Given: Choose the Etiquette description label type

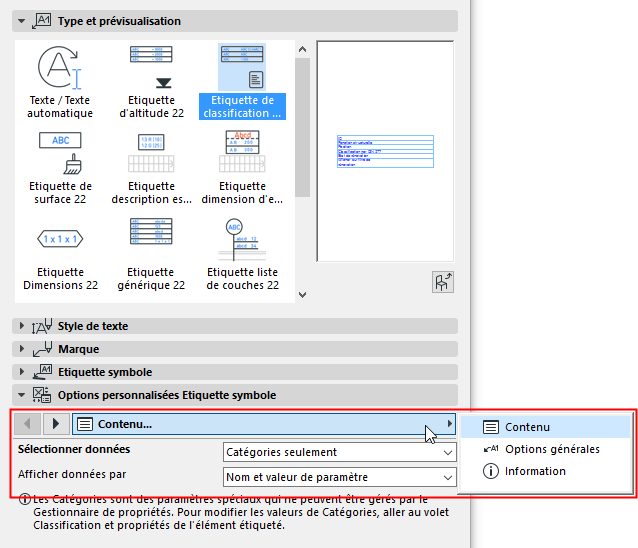Looking at the screenshot, I should (151, 168).
